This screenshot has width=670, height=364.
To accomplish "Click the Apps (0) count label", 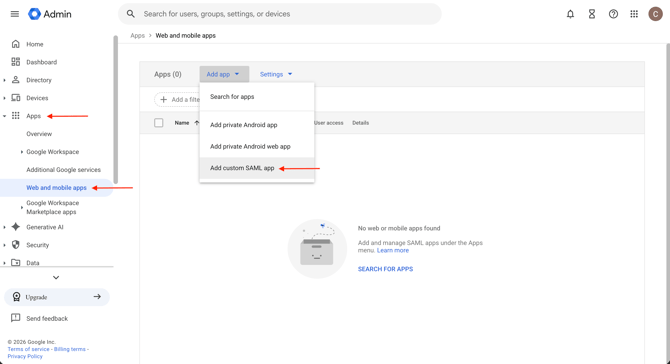I will point(168,74).
